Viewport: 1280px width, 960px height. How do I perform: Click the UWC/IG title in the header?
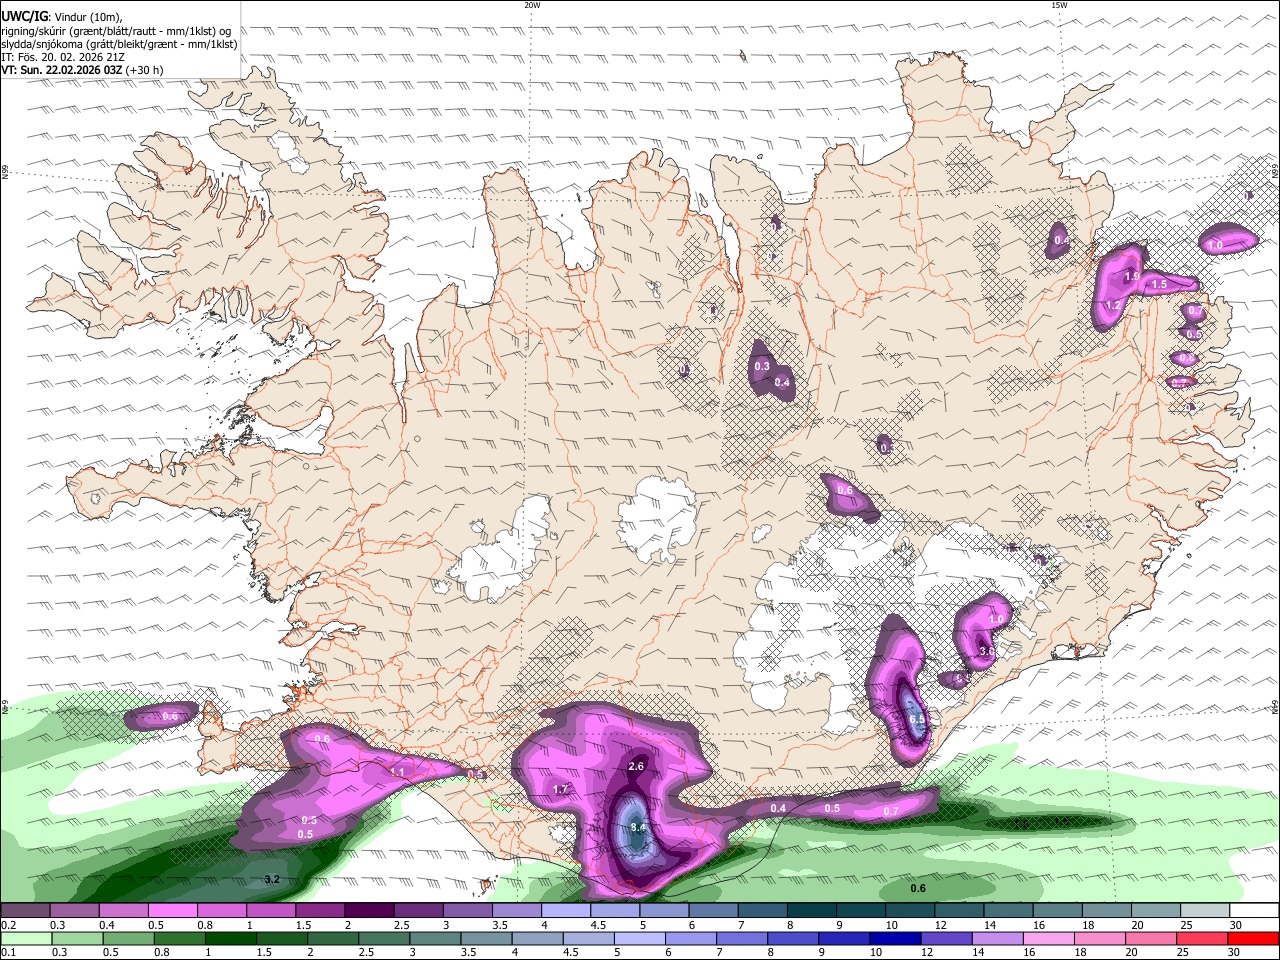tap(24, 15)
